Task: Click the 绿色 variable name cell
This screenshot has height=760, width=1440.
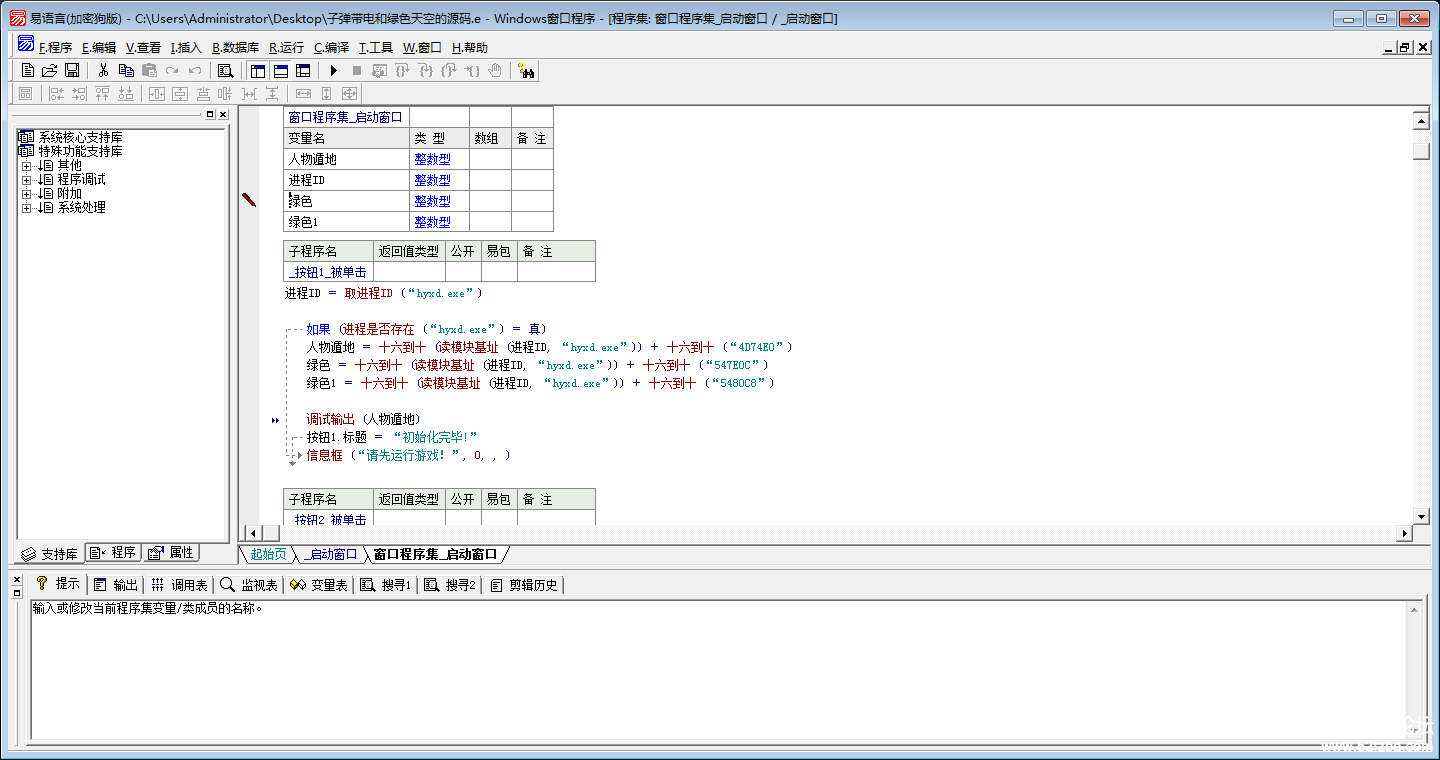Action: [x=346, y=201]
